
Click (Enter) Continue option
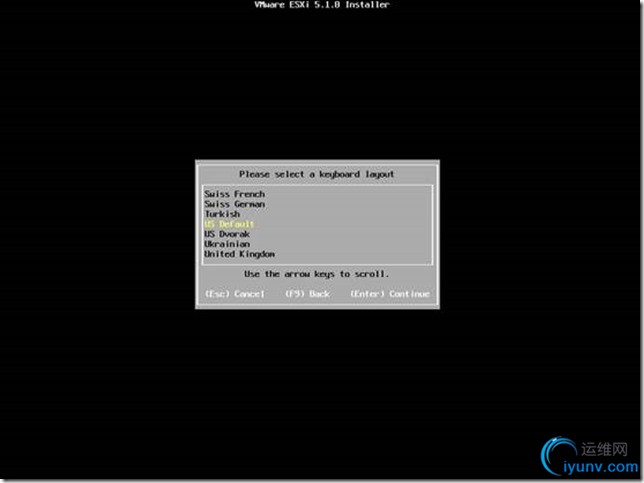tap(390, 294)
